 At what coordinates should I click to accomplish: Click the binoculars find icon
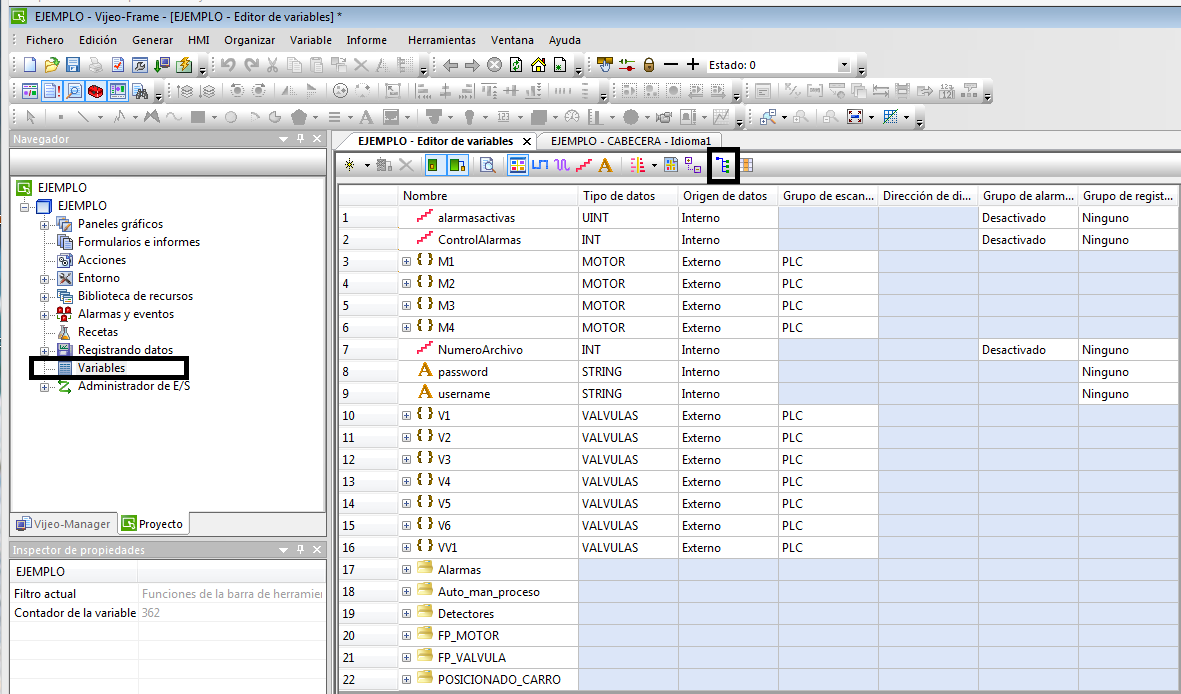pyautogui.click(x=139, y=91)
